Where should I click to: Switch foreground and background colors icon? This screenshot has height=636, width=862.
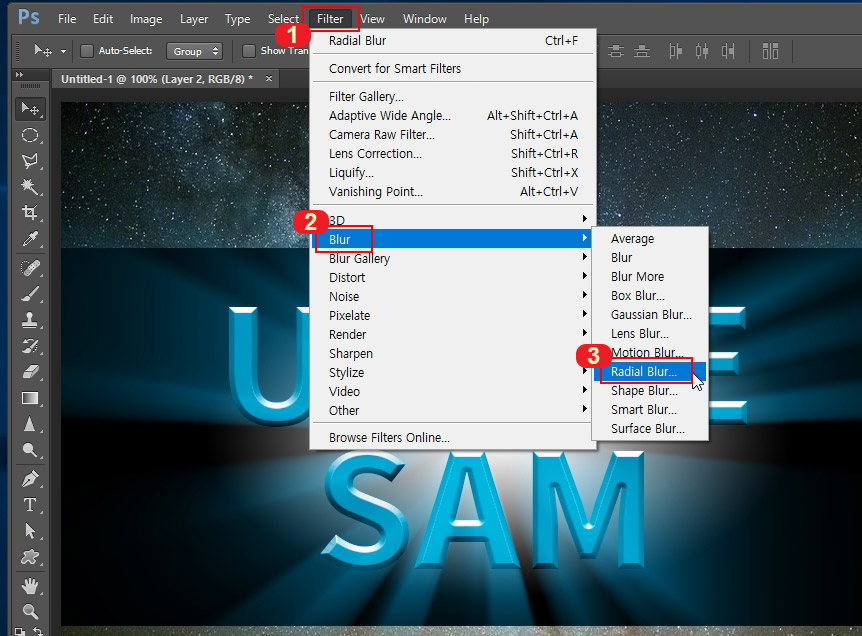click(38, 631)
